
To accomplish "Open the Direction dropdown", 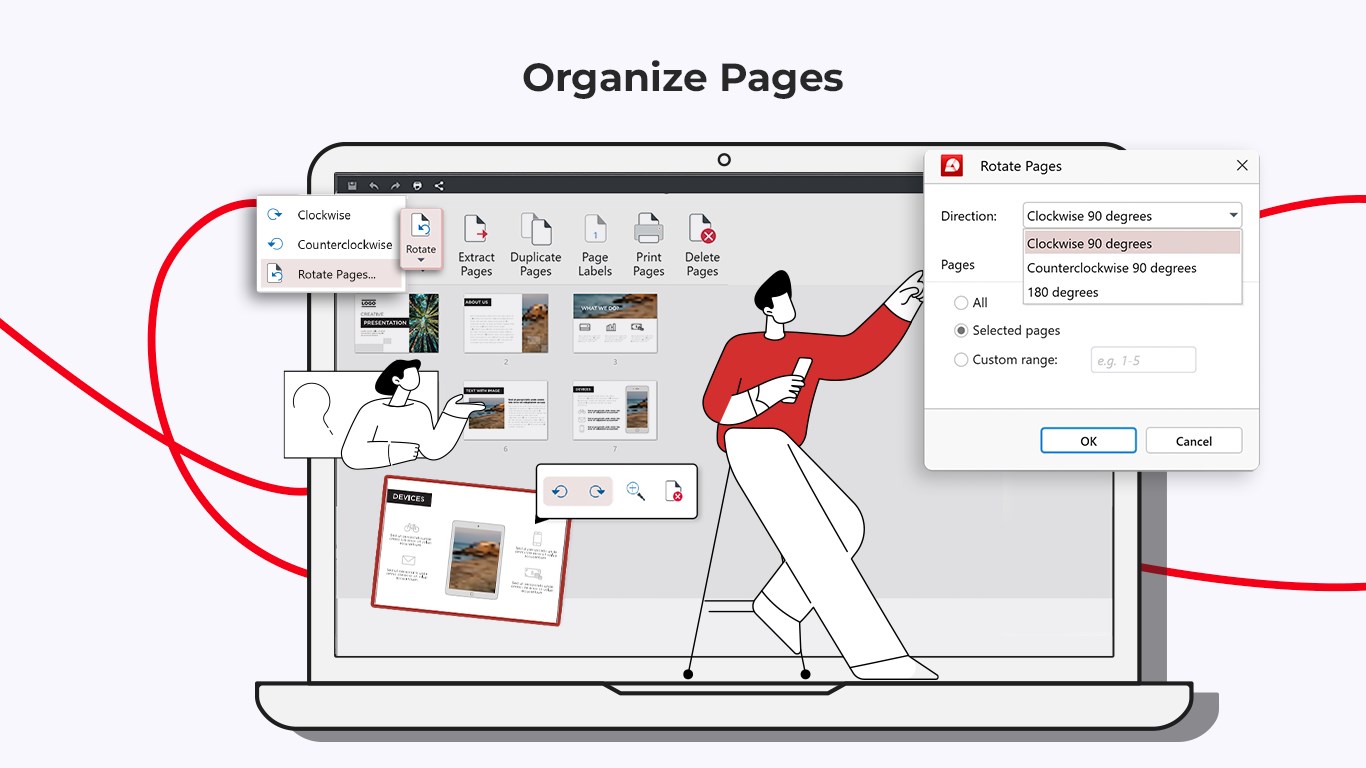I will click(1232, 215).
